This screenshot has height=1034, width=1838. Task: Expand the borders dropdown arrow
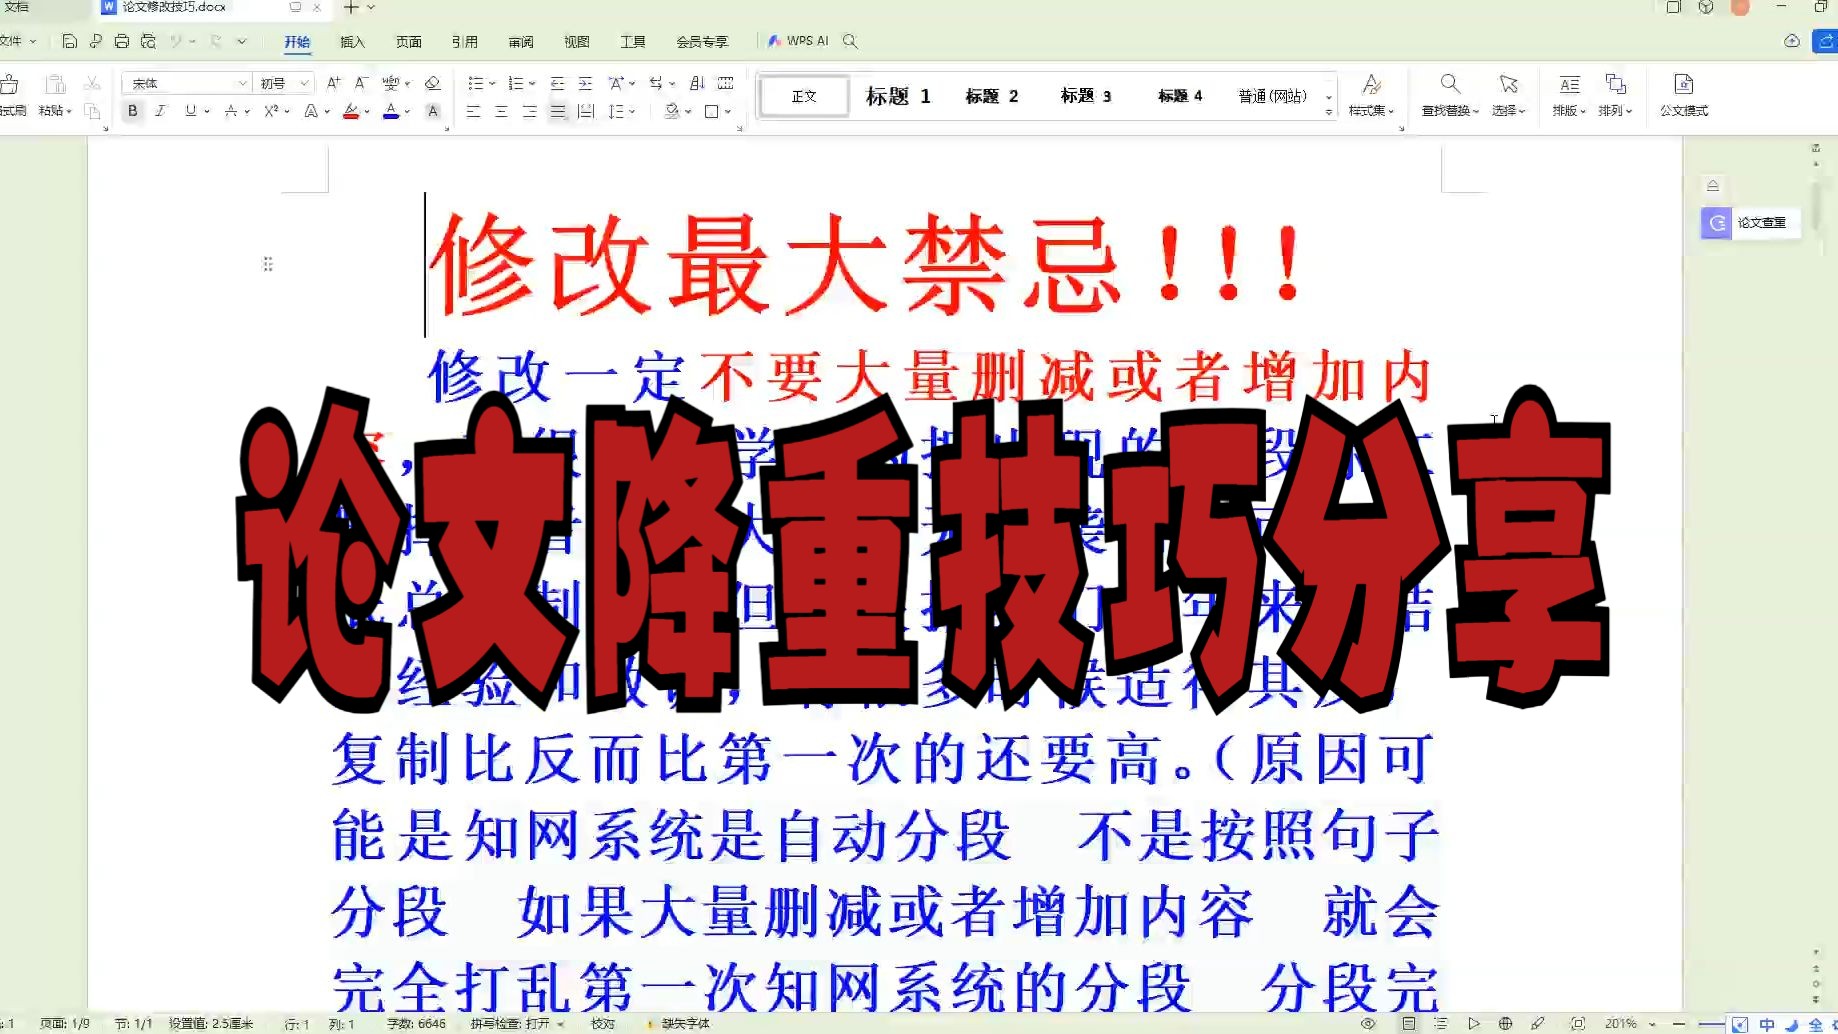(728, 111)
